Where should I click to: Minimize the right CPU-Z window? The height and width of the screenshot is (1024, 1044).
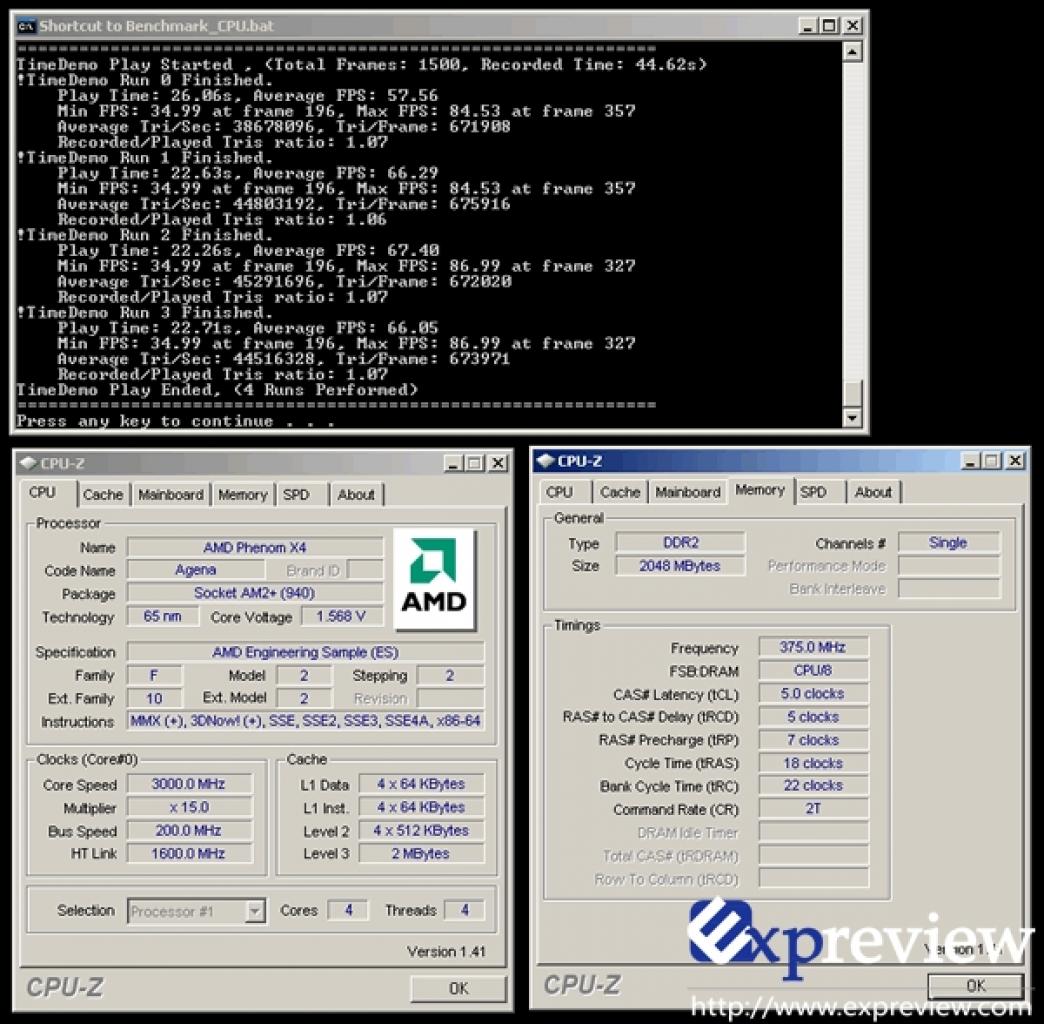coord(970,461)
